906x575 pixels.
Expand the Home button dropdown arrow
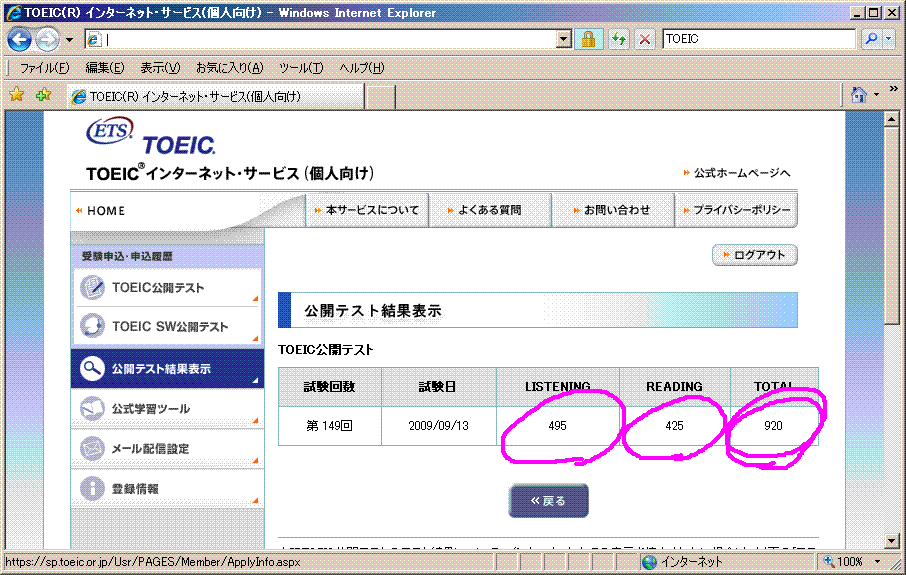click(877, 94)
